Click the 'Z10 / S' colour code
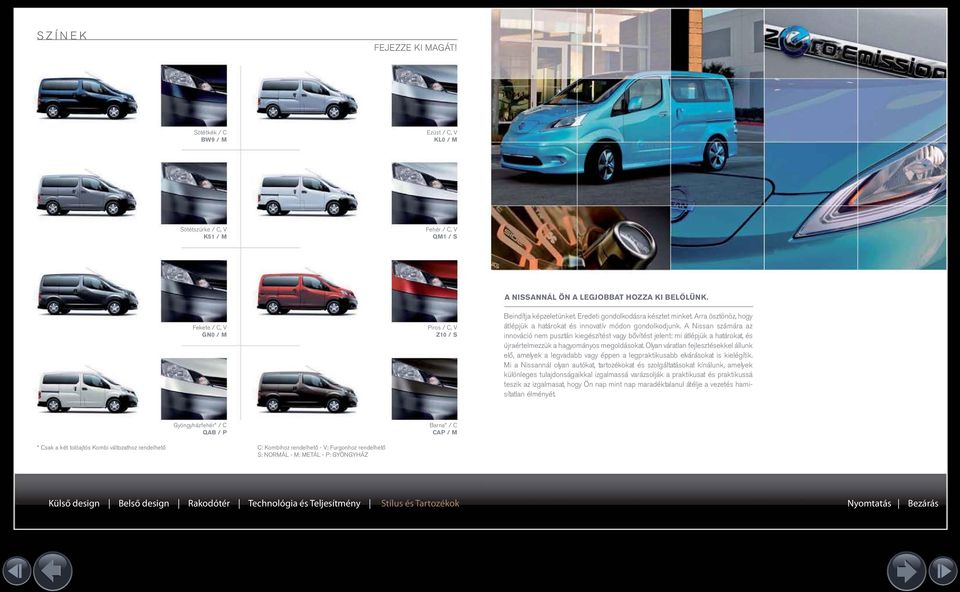The image size is (960, 592). click(446, 335)
